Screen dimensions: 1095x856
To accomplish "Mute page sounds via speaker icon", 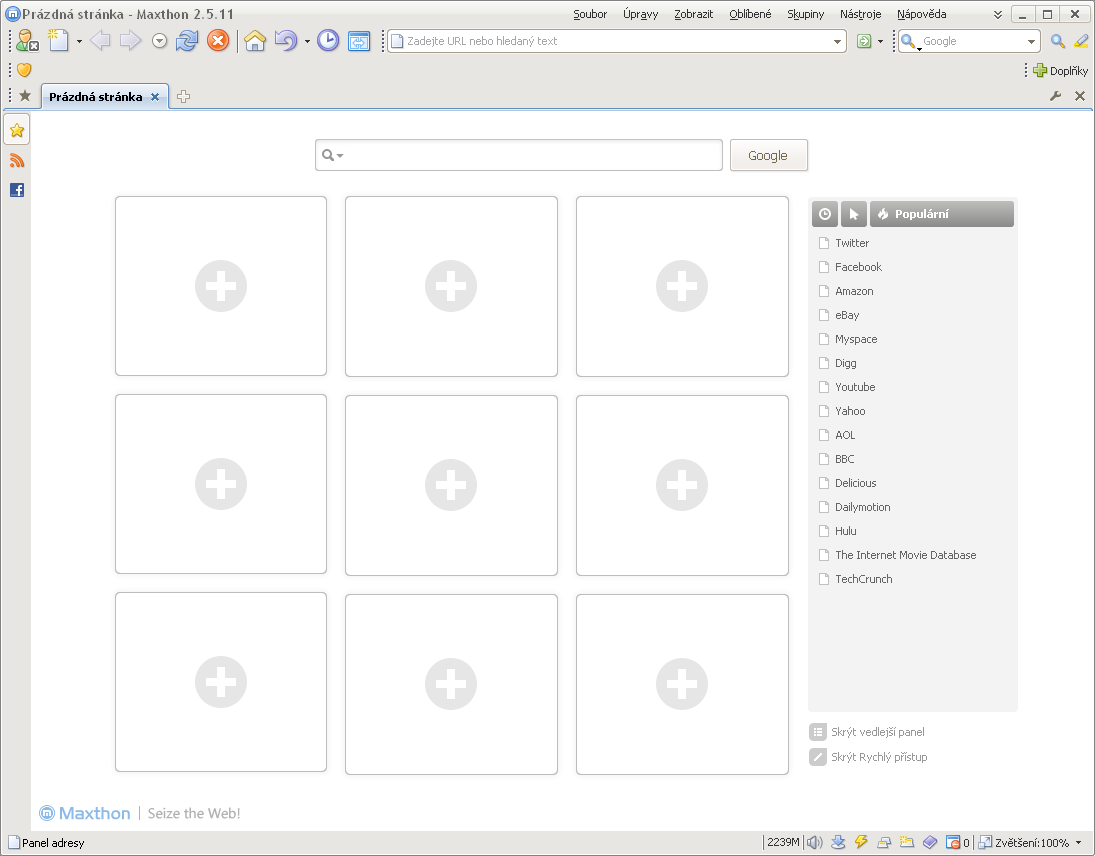I will tap(814, 841).
